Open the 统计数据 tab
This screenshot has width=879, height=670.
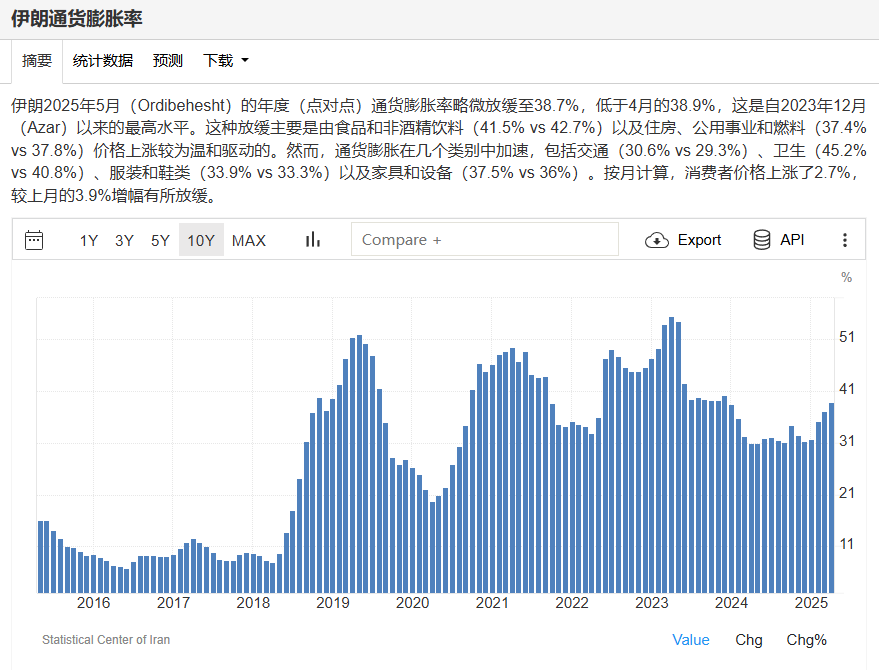point(103,61)
